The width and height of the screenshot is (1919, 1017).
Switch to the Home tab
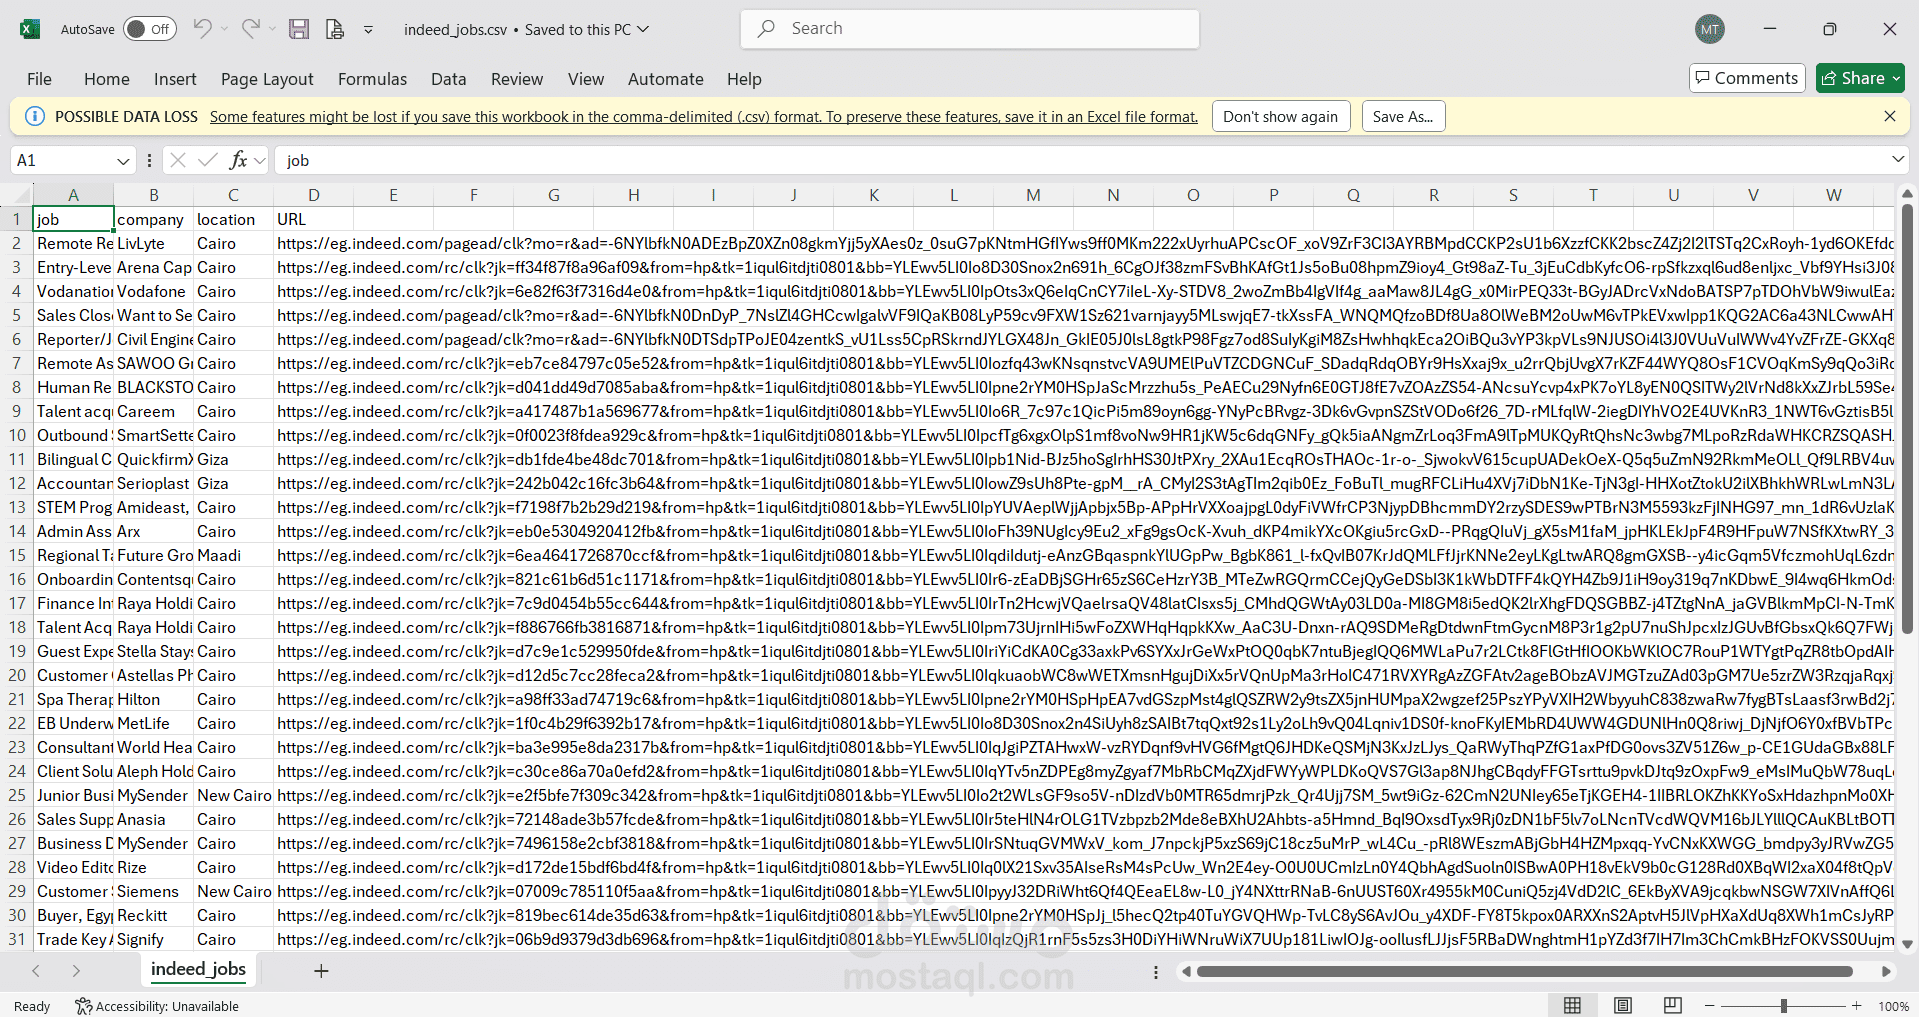[107, 79]
